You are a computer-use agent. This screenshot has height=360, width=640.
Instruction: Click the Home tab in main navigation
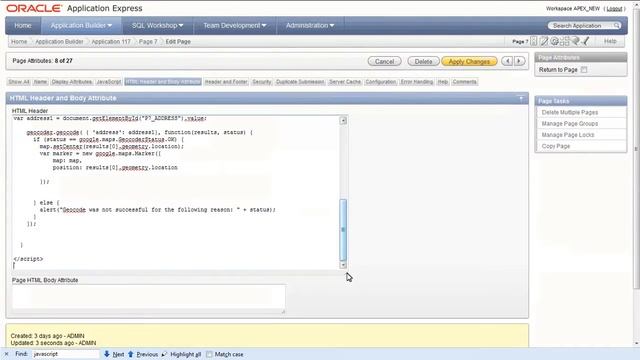(x=23, y=25)
